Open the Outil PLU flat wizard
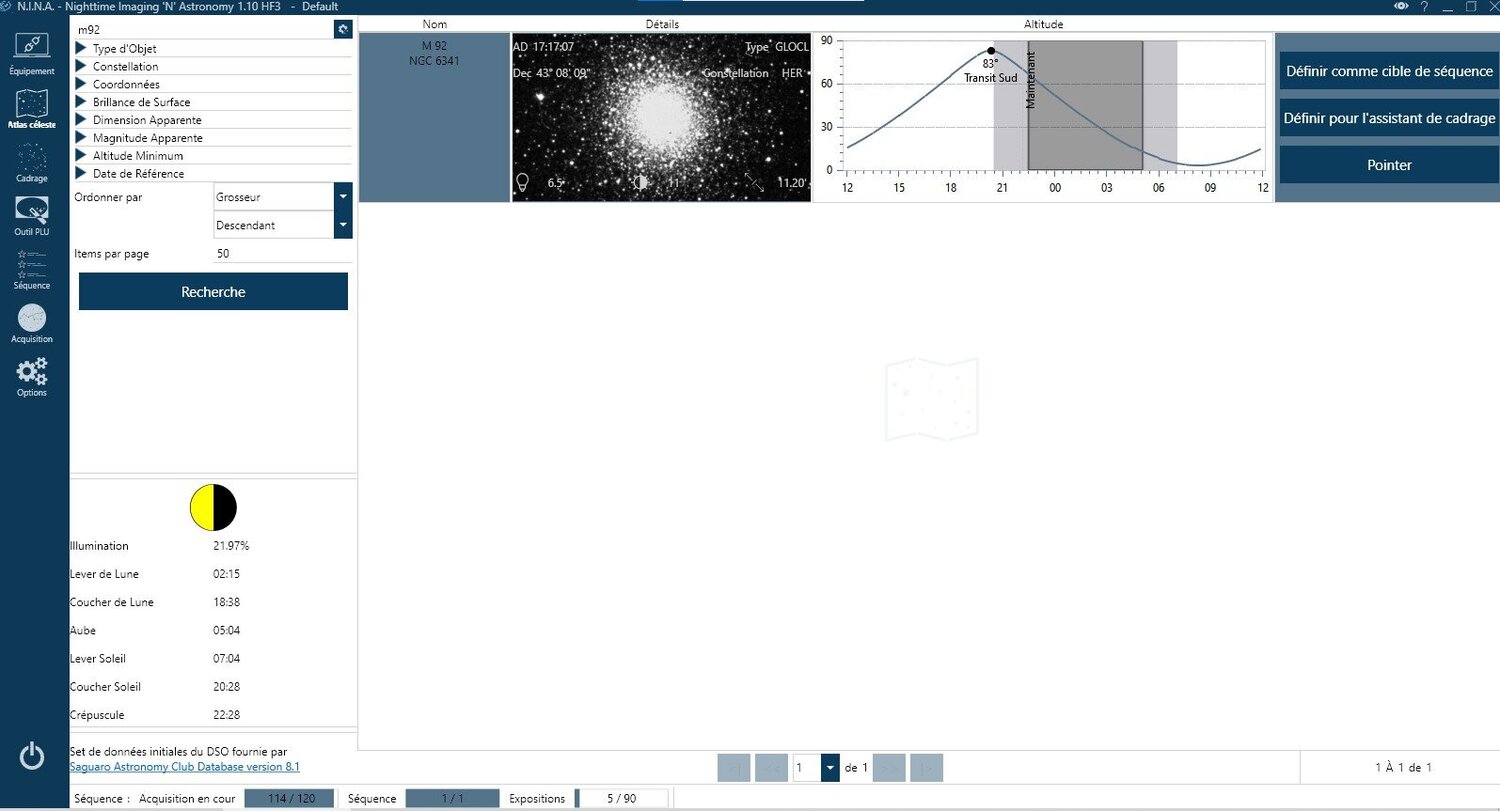 [x=32, y=216]
